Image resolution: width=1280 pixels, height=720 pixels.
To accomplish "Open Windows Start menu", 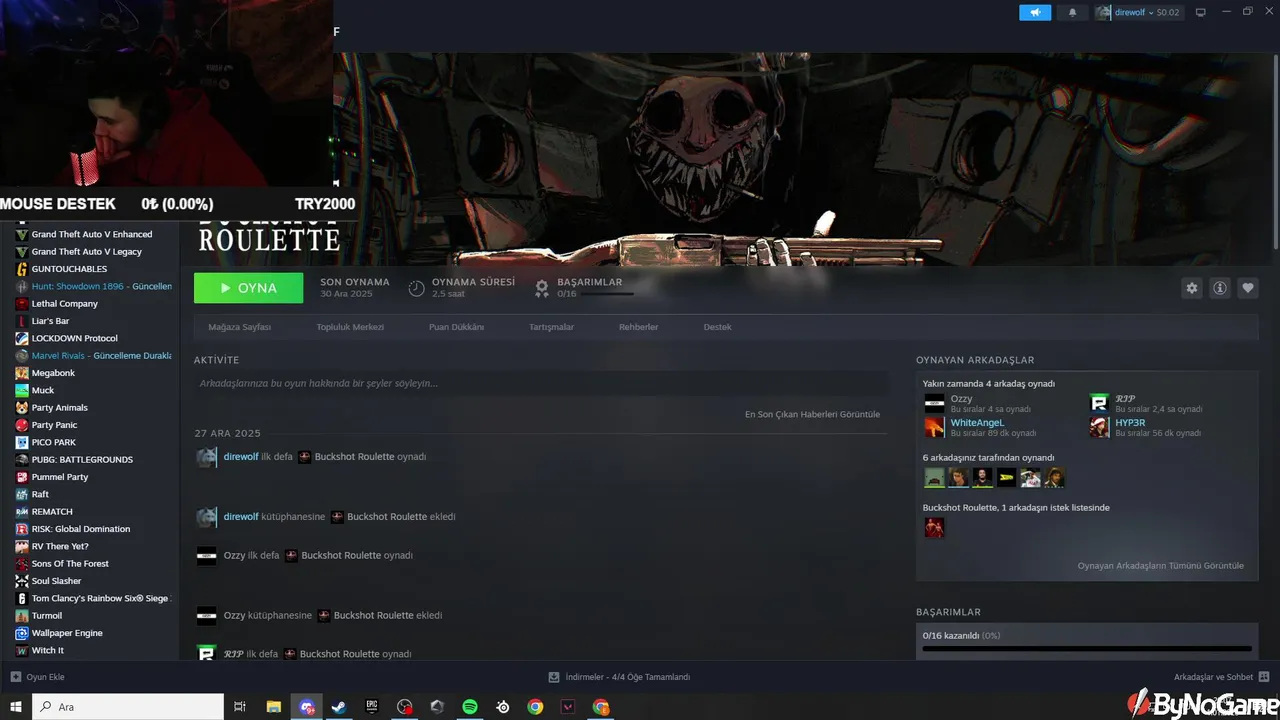I will click(x=16, y=707).
